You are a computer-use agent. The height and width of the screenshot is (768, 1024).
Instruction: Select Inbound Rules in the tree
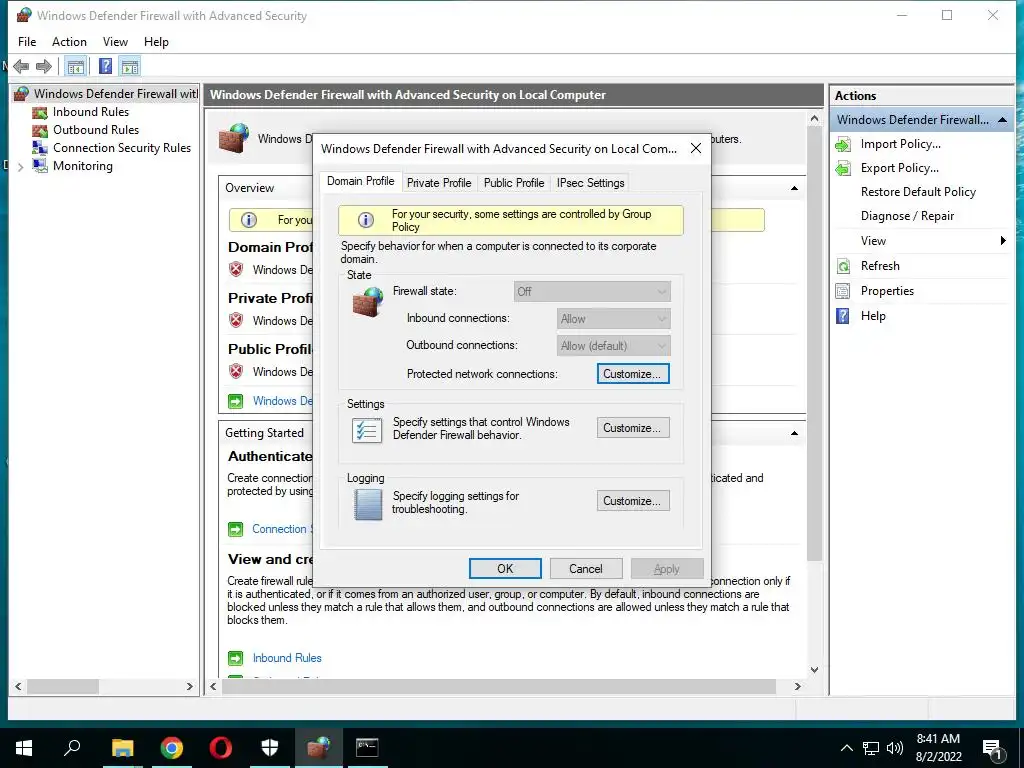91,112
